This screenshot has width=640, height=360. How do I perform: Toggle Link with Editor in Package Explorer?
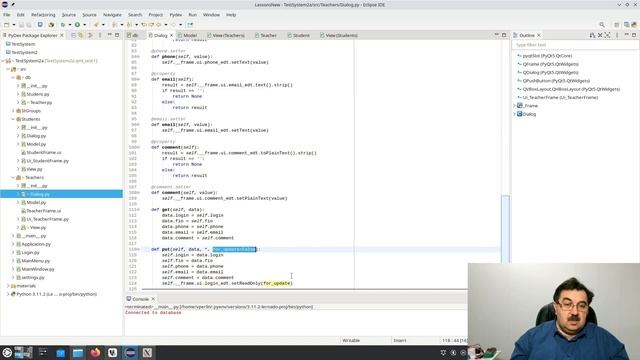point(81,36)
